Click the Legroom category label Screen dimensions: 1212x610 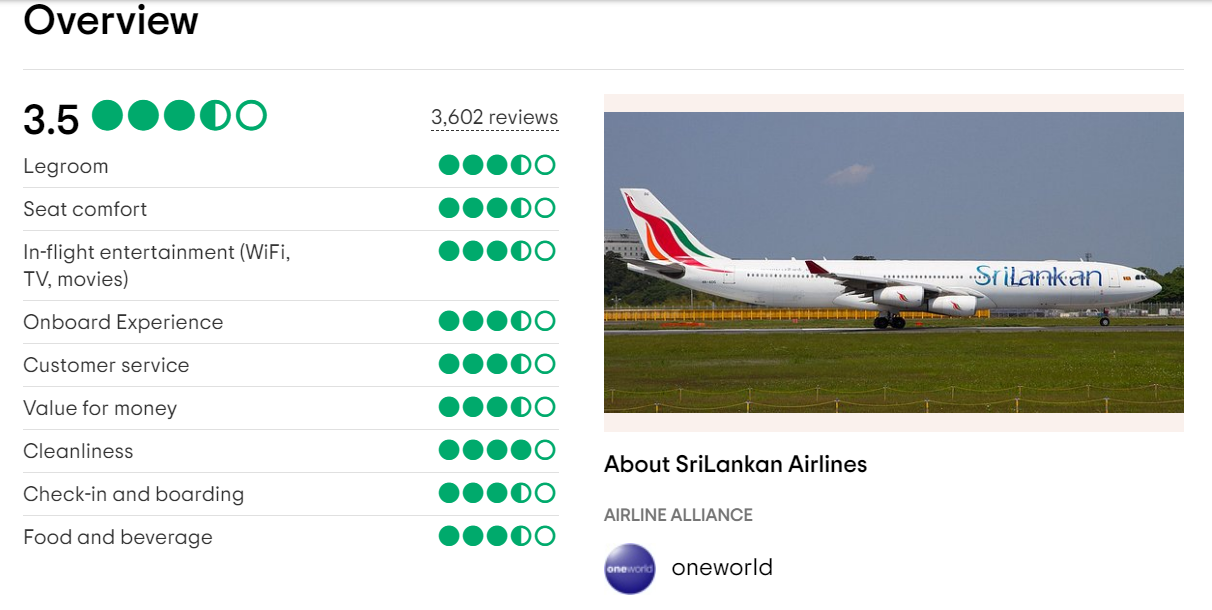click(66, 166)
